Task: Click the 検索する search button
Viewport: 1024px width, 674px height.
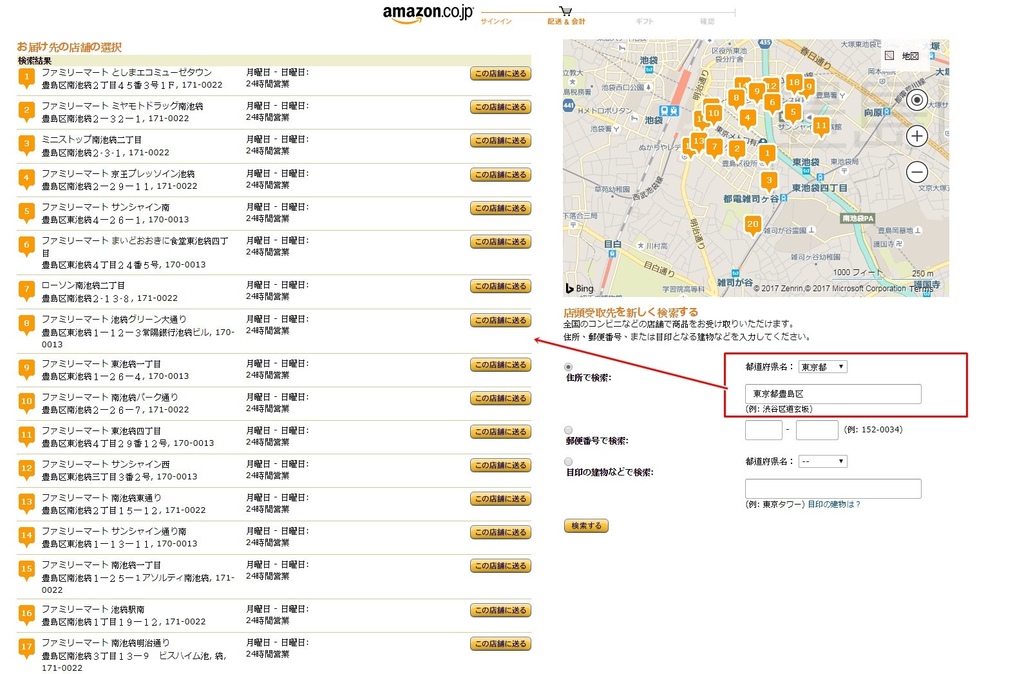Action: click(x=586, y=526)
